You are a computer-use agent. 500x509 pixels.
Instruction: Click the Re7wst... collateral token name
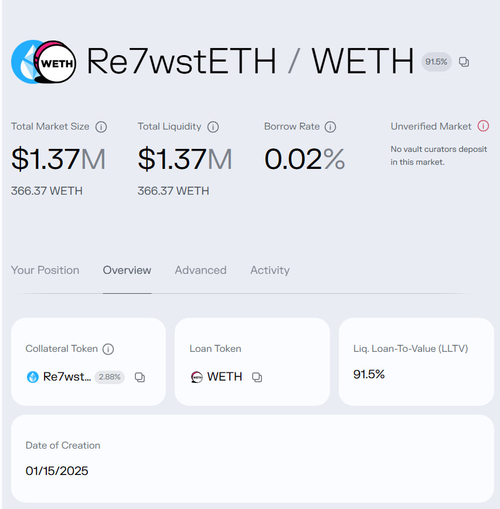(x=67, y=377)
